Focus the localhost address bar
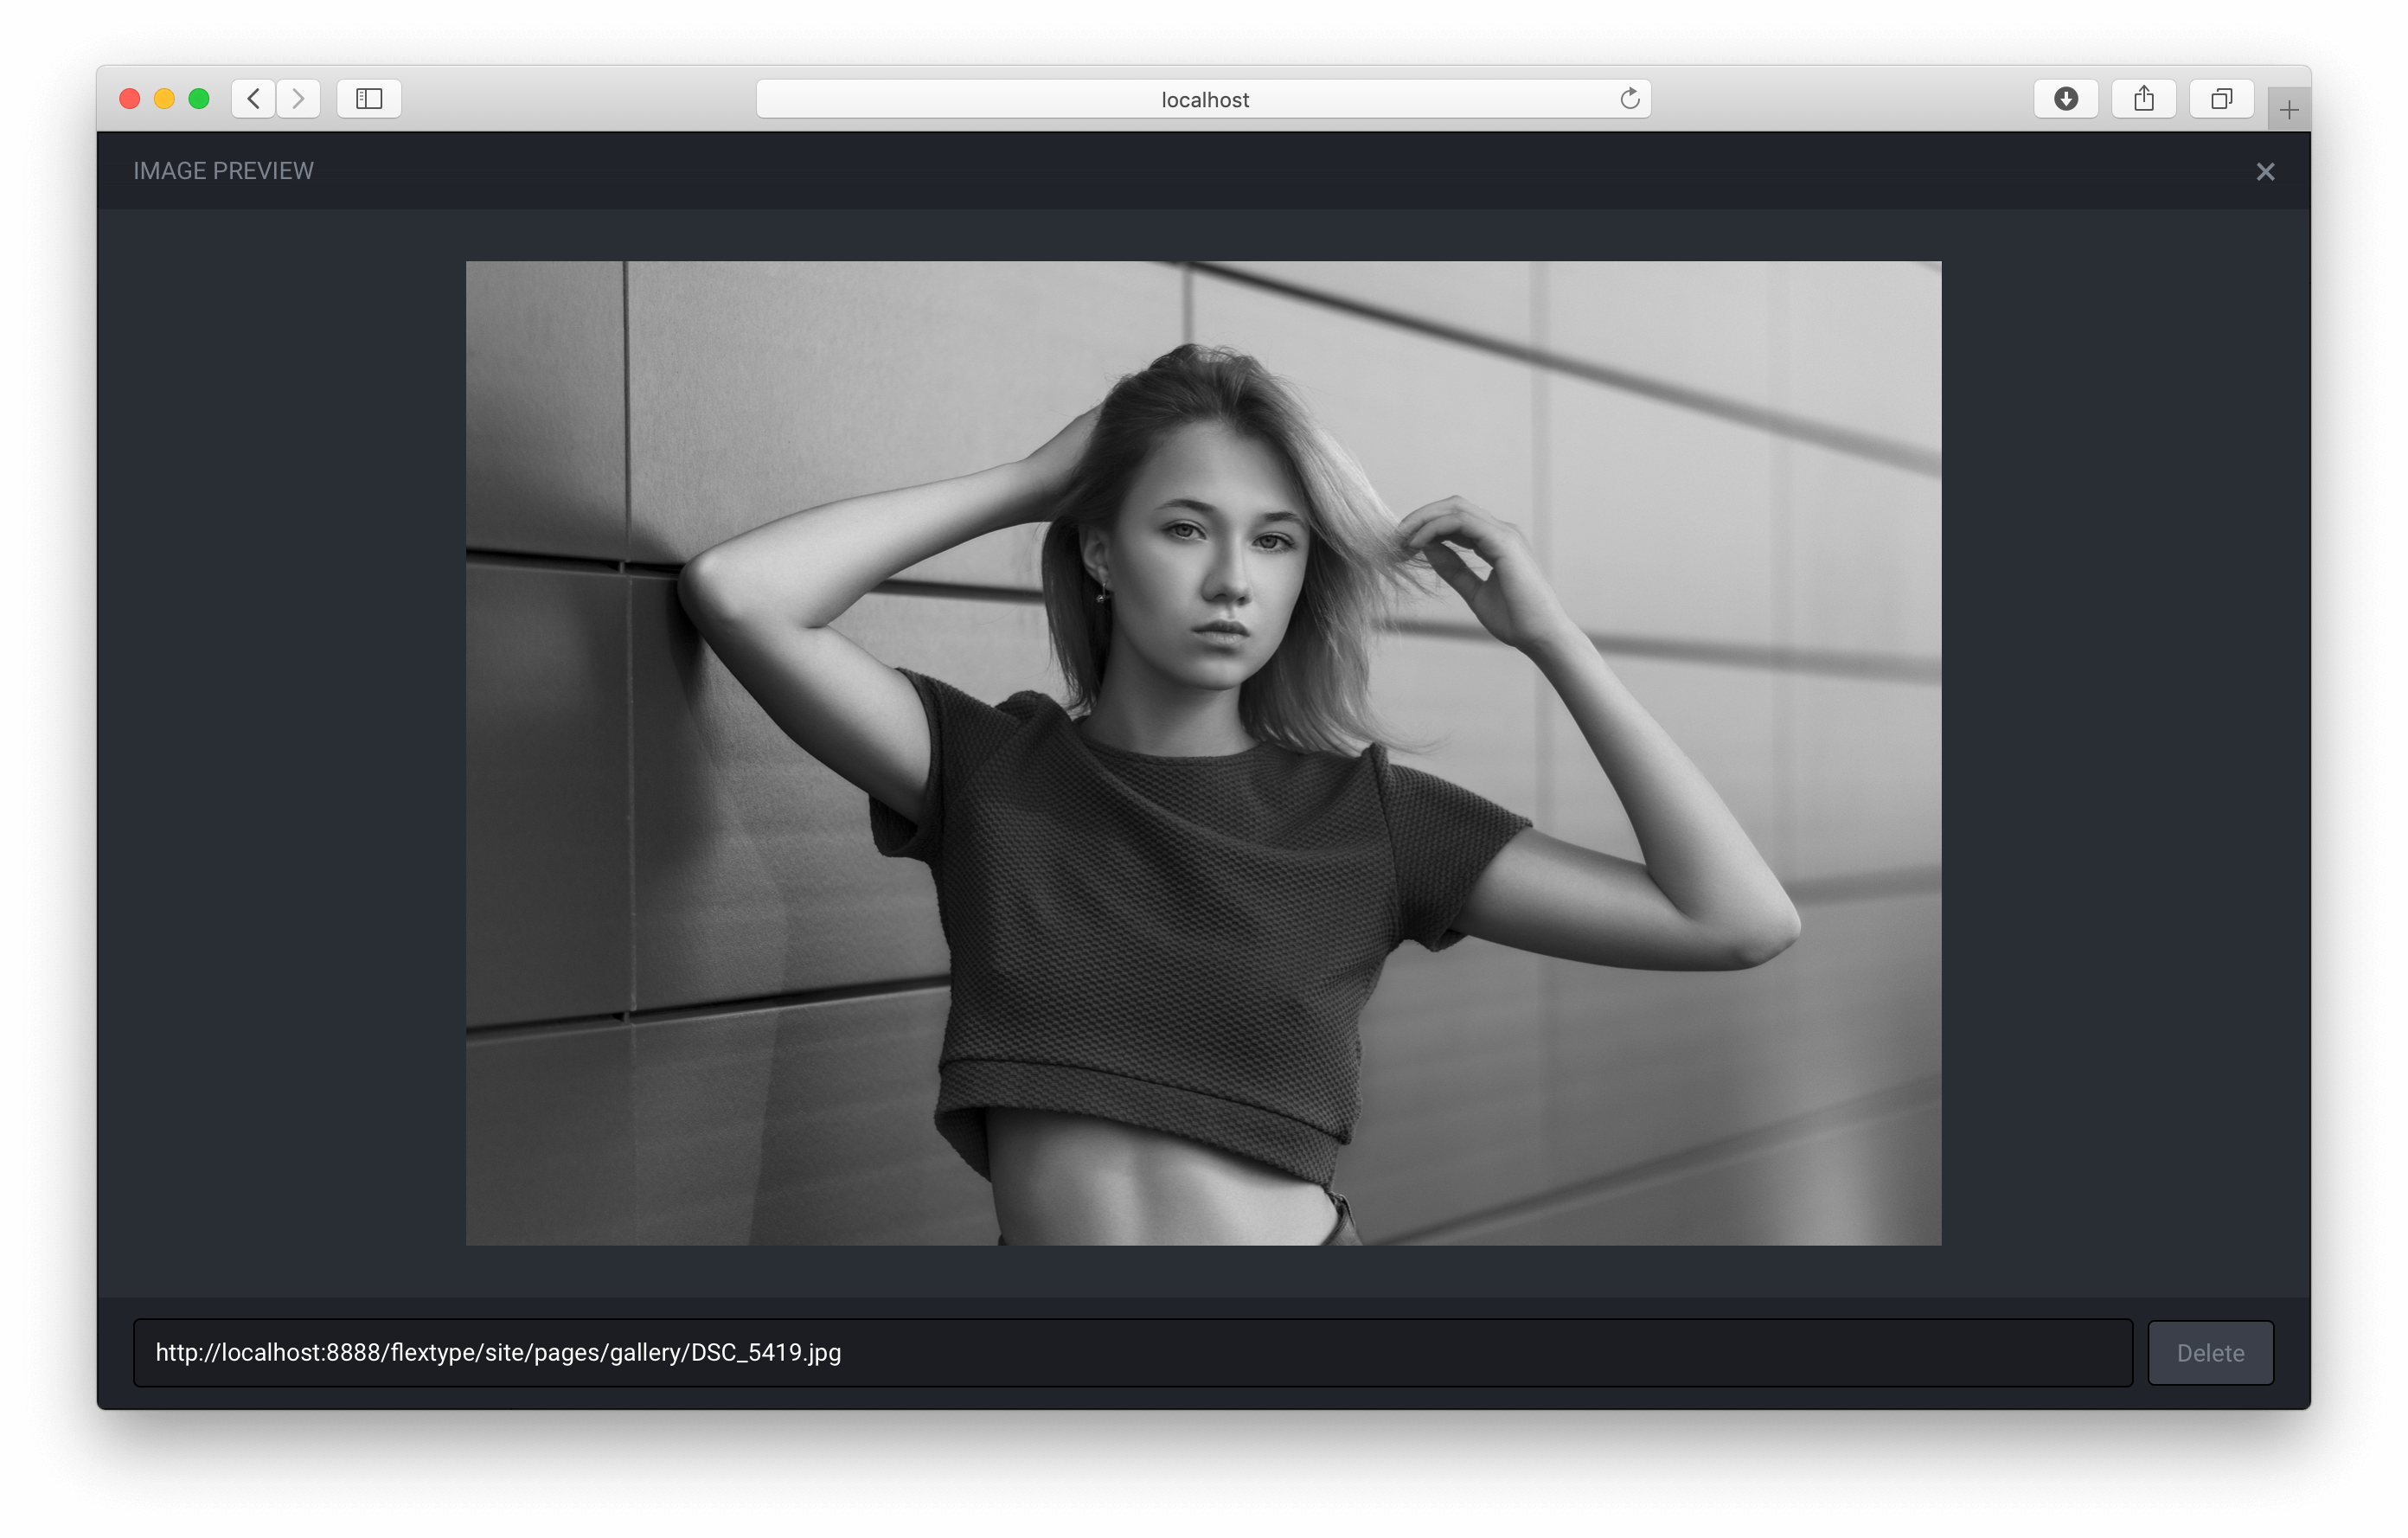This screenshot has width=2408, height=1538. [x=1203, y=99]
